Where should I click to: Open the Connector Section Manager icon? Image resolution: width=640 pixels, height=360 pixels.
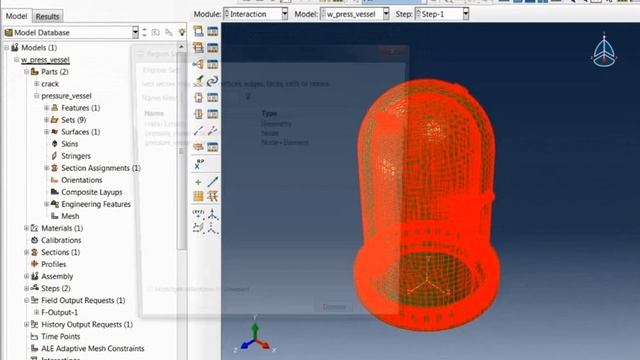point(213,98)
